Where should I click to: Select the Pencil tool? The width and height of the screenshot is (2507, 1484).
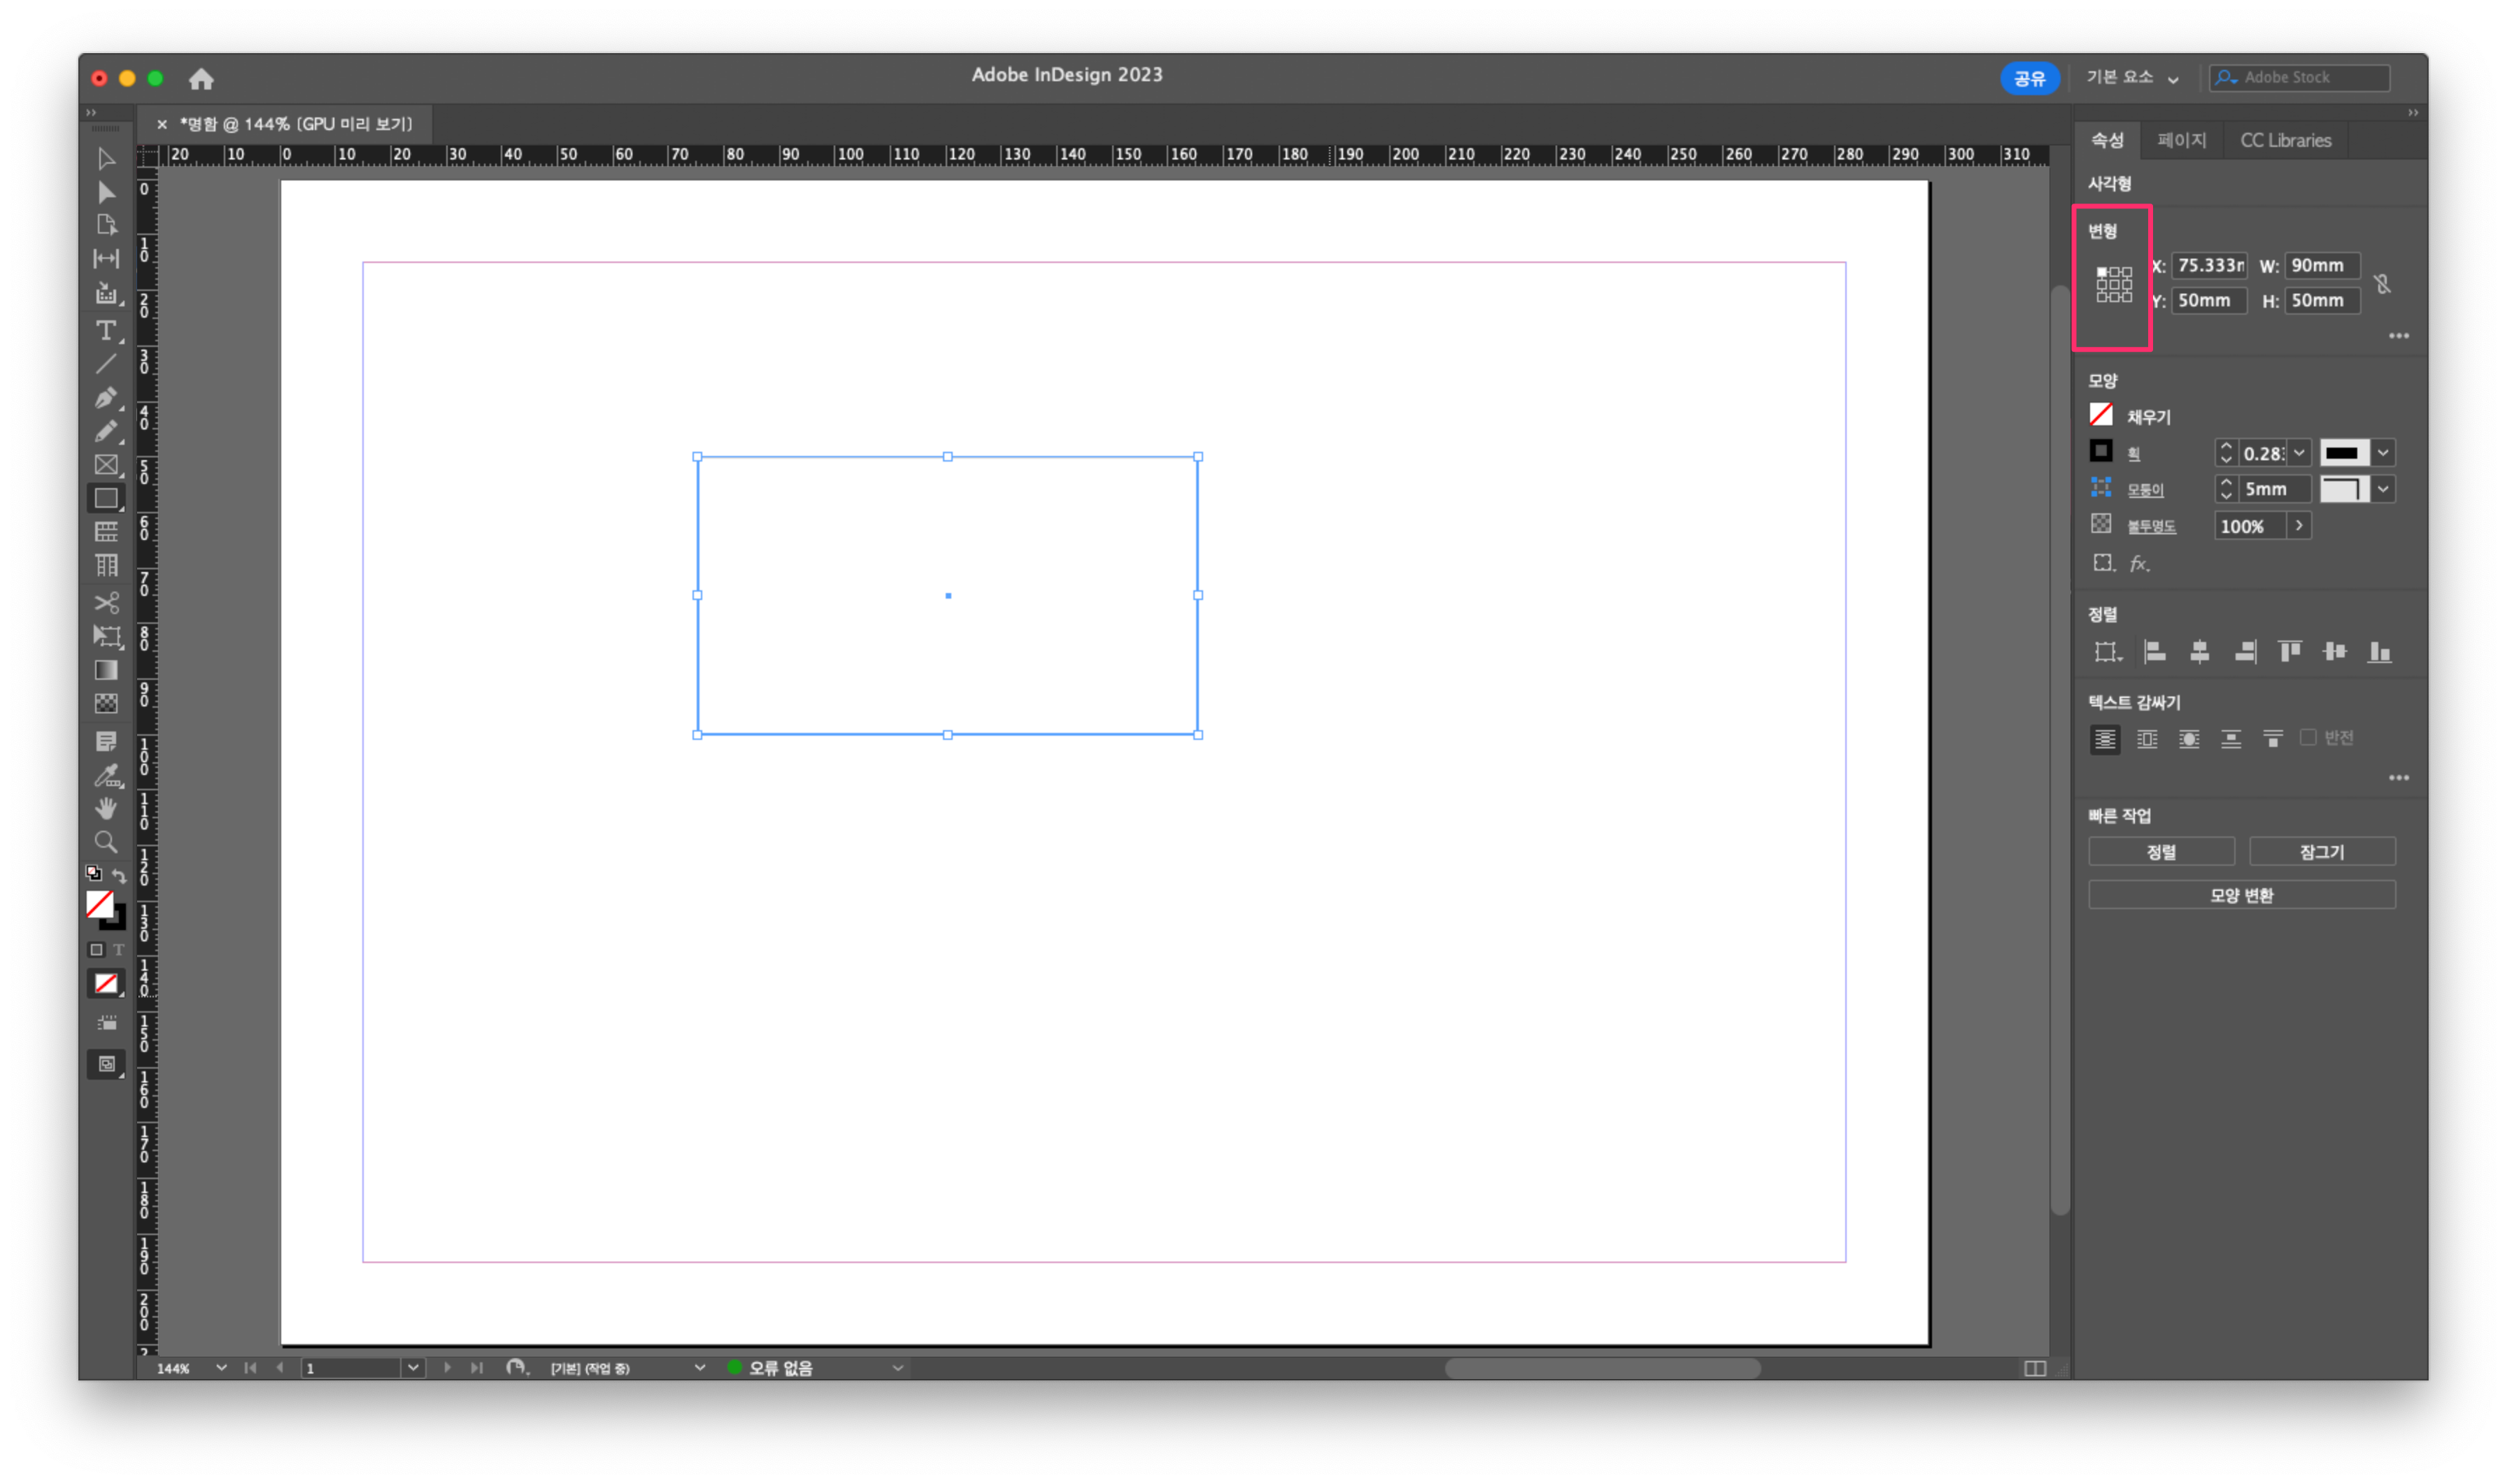(x=106, y=432)
